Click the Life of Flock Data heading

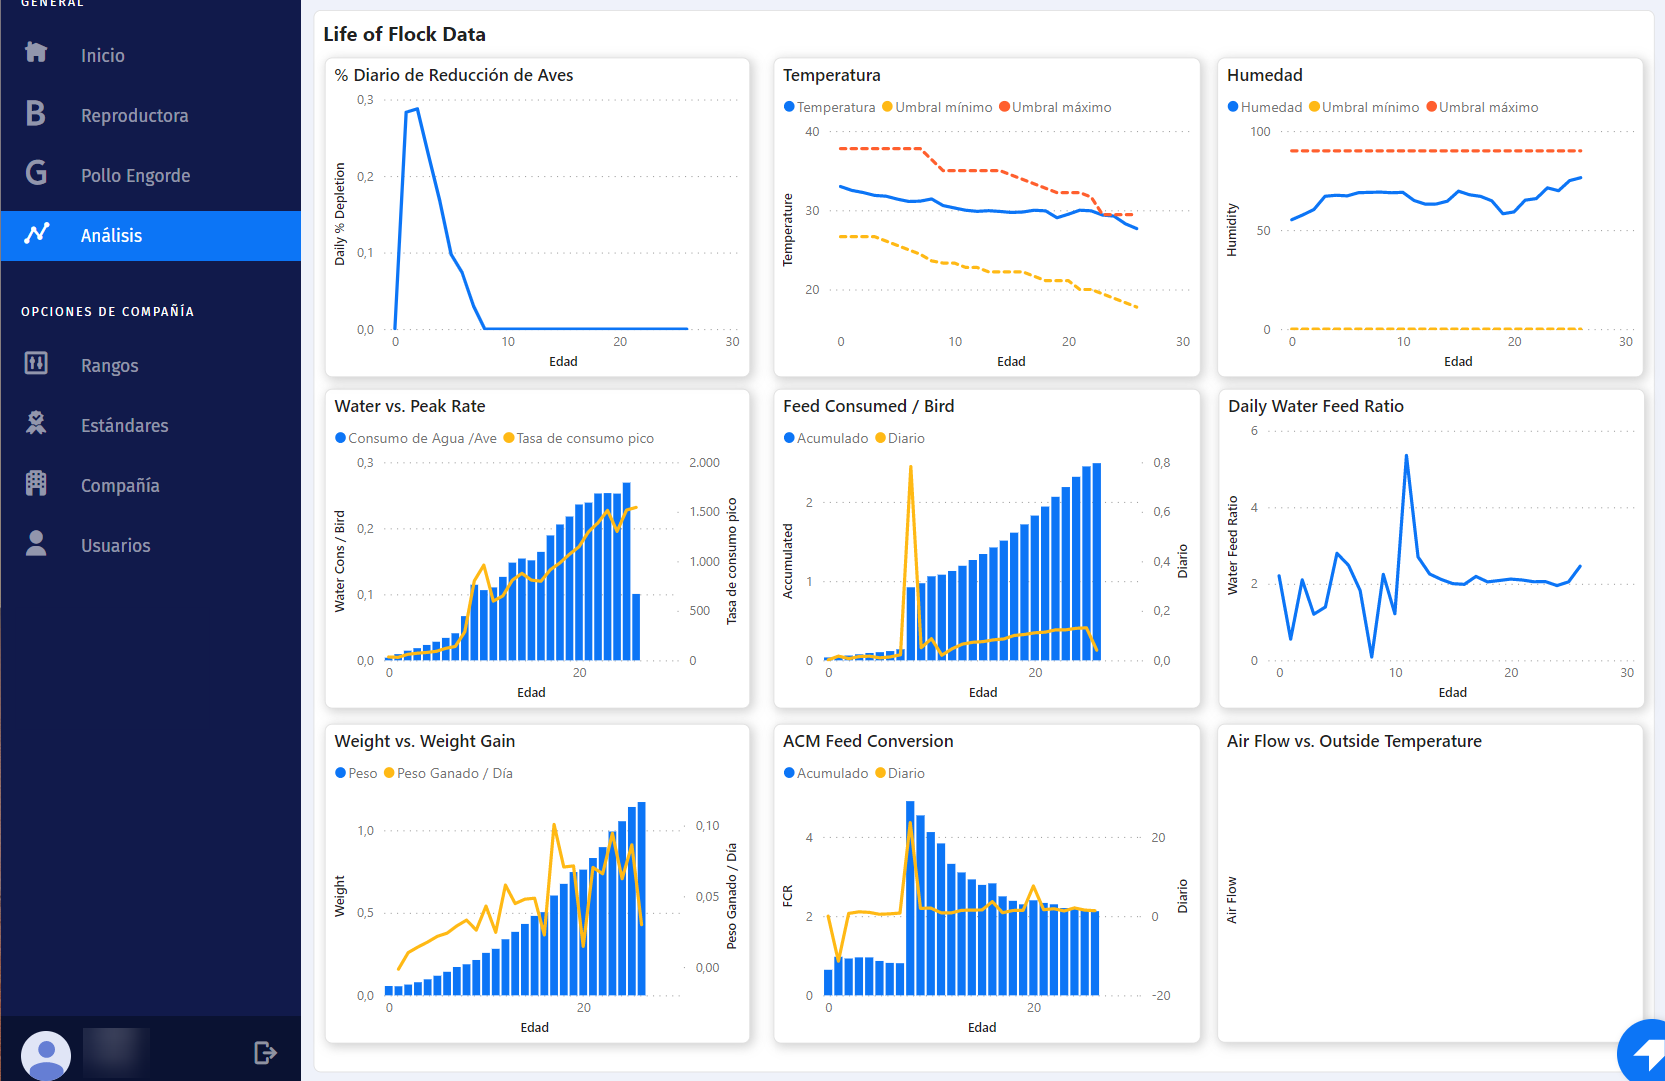pos(404,34)
